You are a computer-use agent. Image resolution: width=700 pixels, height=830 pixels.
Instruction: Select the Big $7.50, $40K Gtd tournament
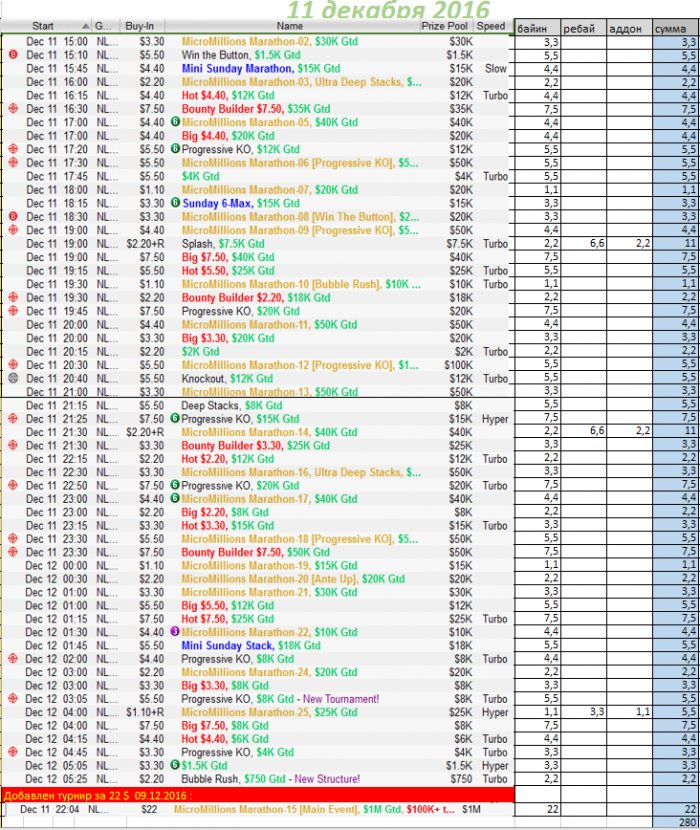228,257
